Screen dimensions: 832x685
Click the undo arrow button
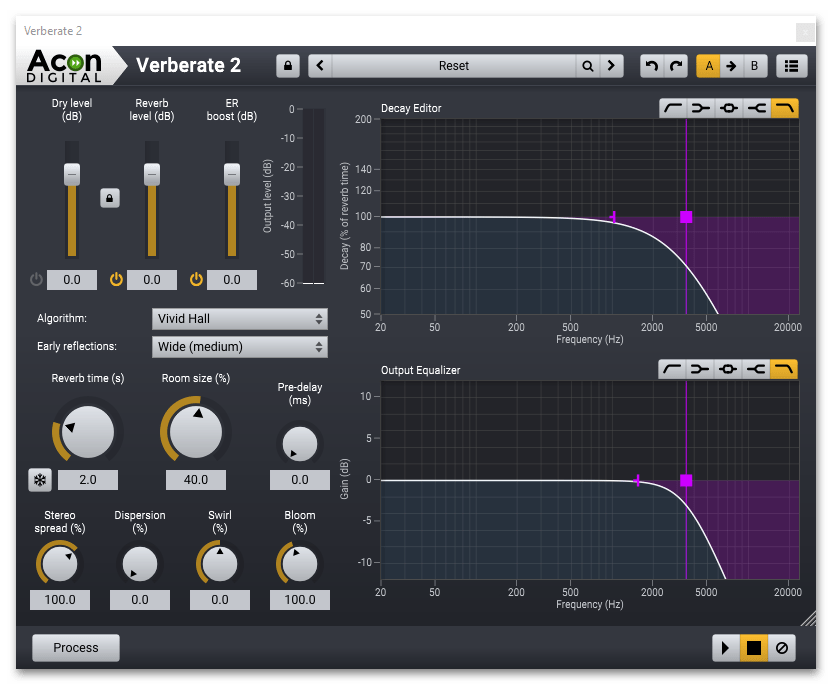[652, 66]
